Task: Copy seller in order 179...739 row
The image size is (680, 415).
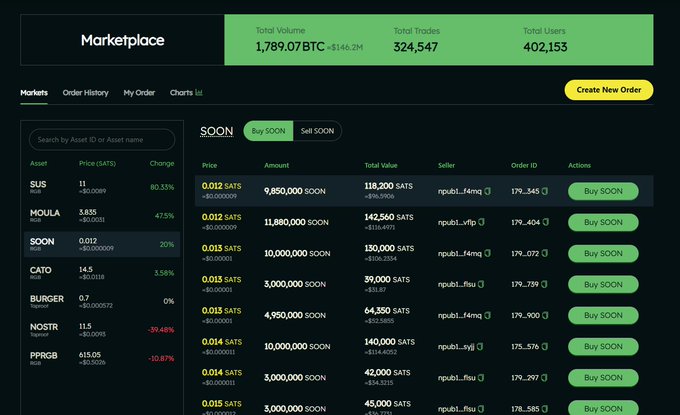Action: click(x=481, y=284)
